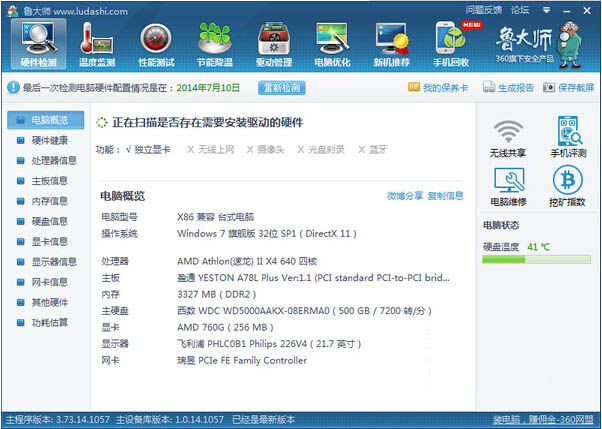
Task: Click 已经是最新版本 status text
Action: coord(264,419)
